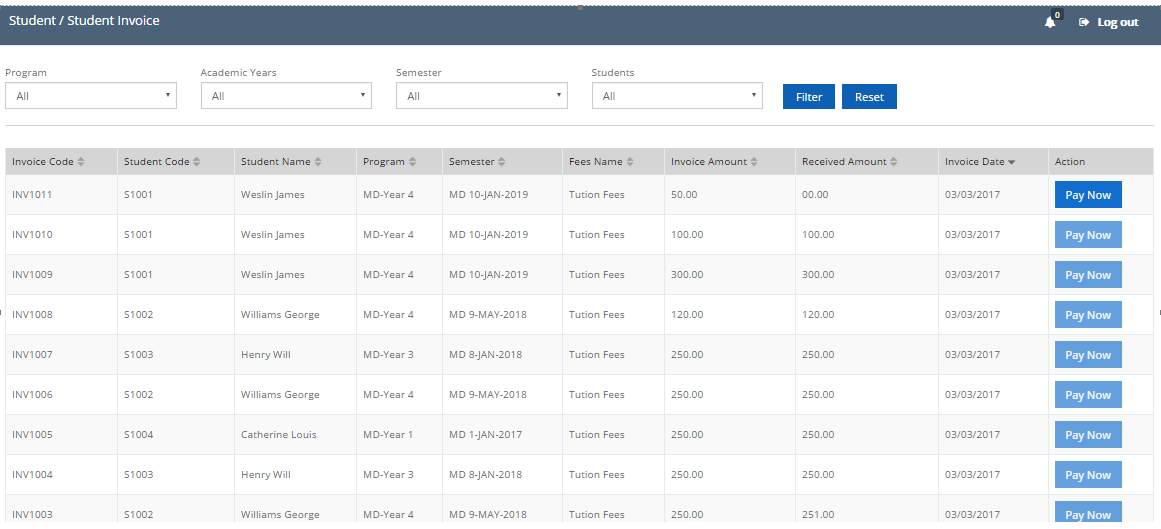Click MD-Year 3 in INV1004 row
The height and width of the screenshot is (529, 1161).
pyautogui.click(x=388, y=475)
